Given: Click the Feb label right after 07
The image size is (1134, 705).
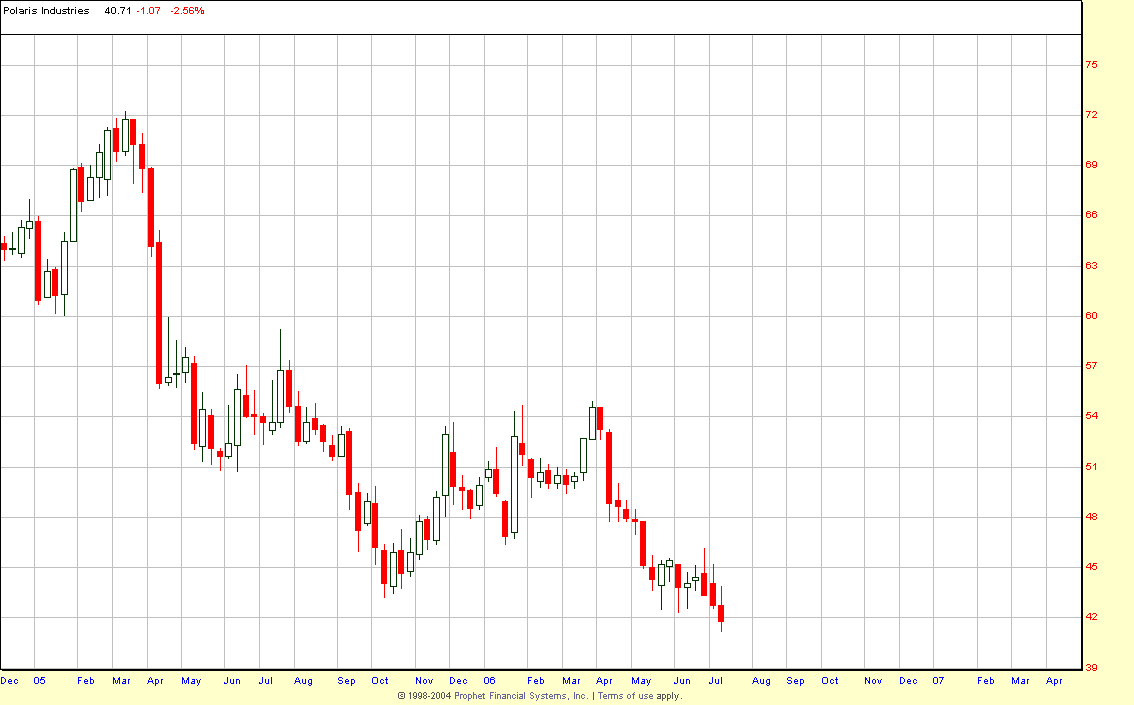Looking at the screenshot, I should coord(986,680).
